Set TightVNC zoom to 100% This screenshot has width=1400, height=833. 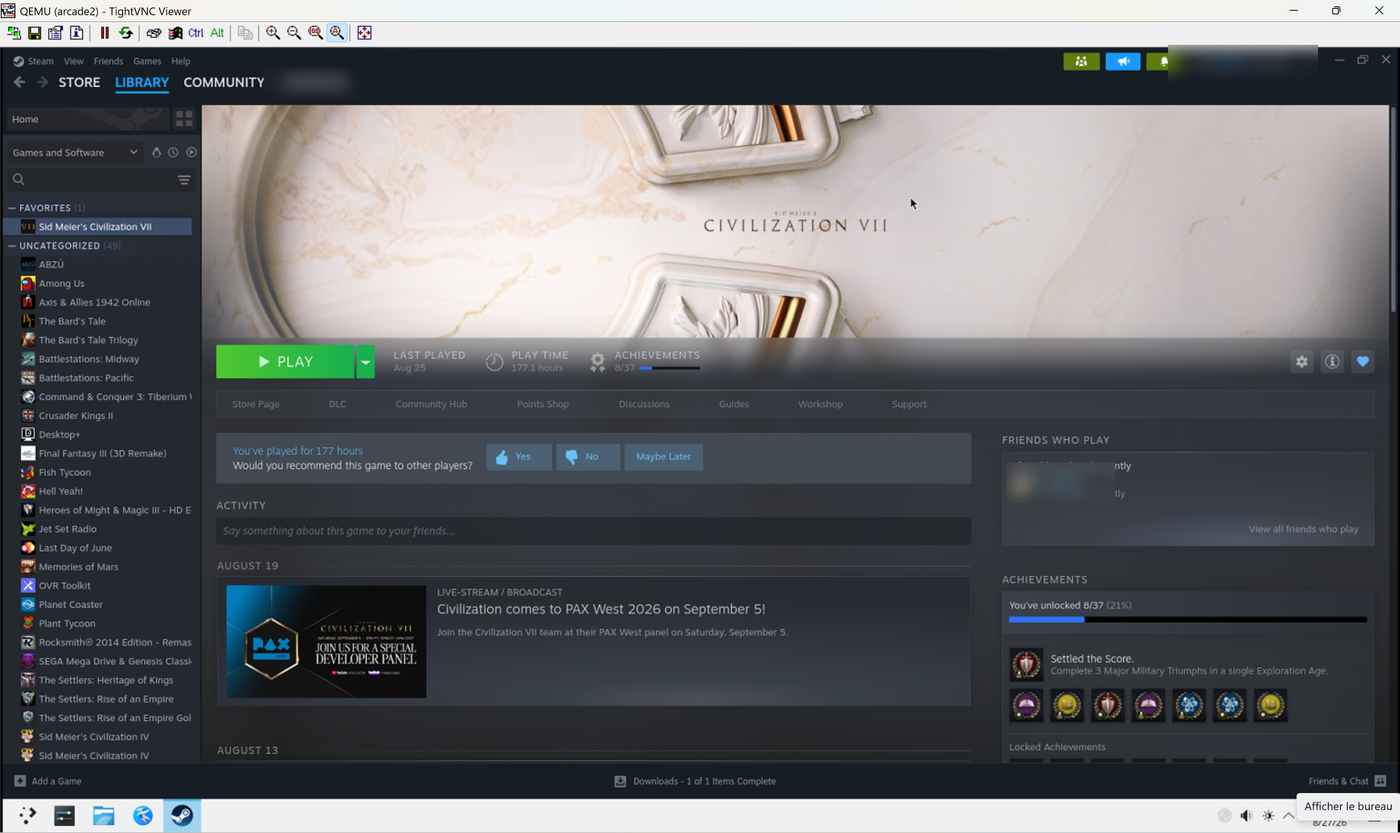point(315,33)
